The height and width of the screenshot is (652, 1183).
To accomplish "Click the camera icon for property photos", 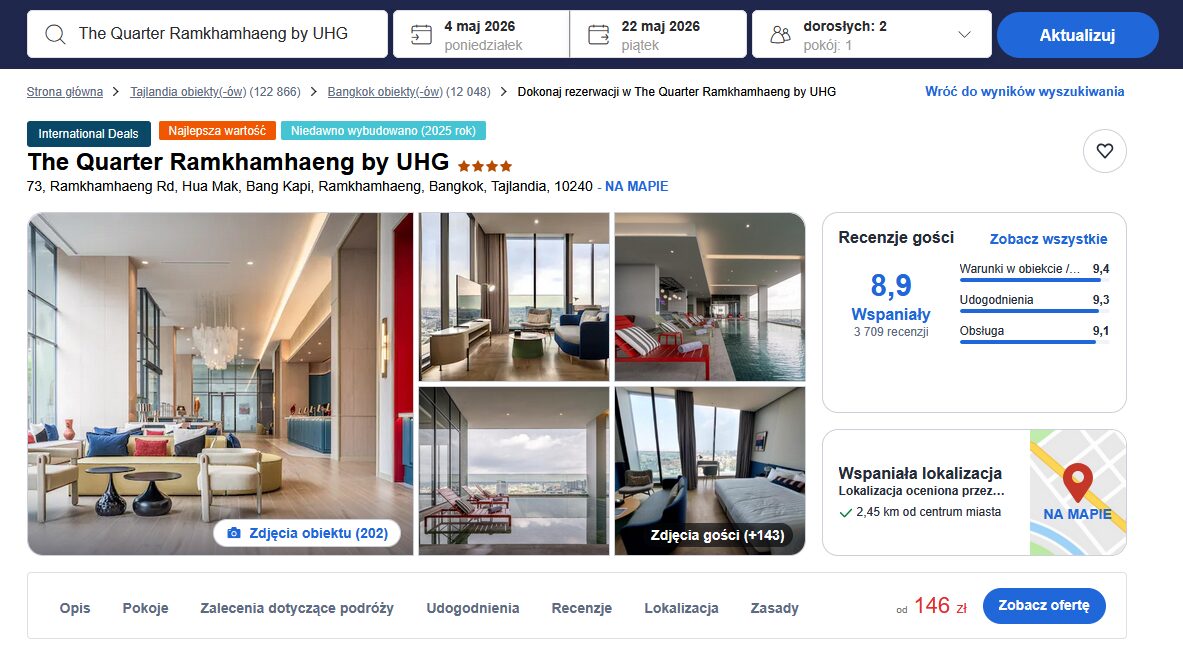I will (234, 533).
